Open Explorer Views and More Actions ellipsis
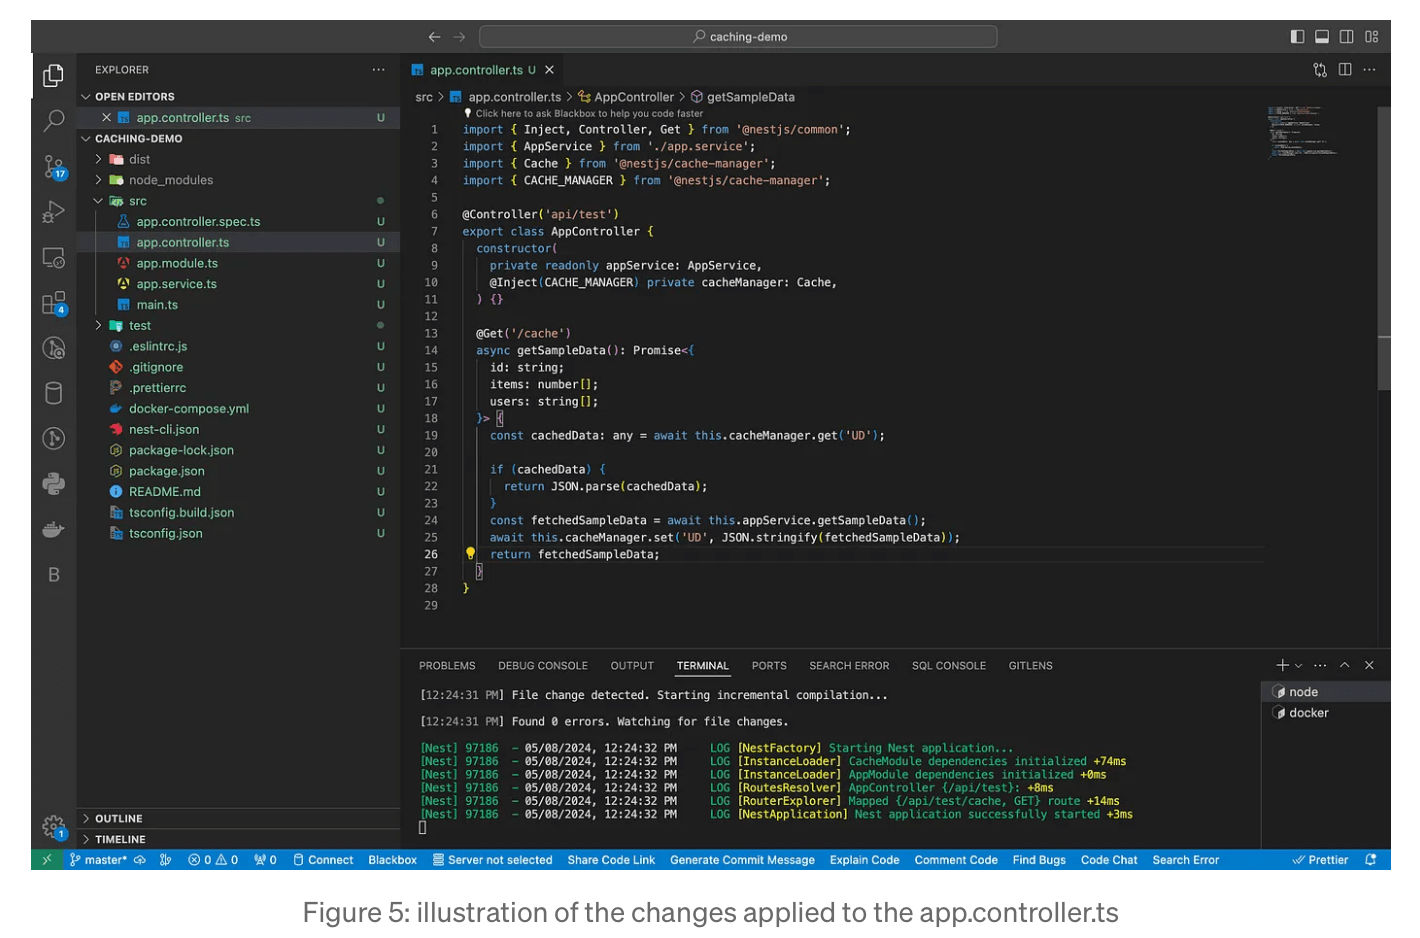Viewport: 1420px width, 938px height. click(x=378, y=70)
